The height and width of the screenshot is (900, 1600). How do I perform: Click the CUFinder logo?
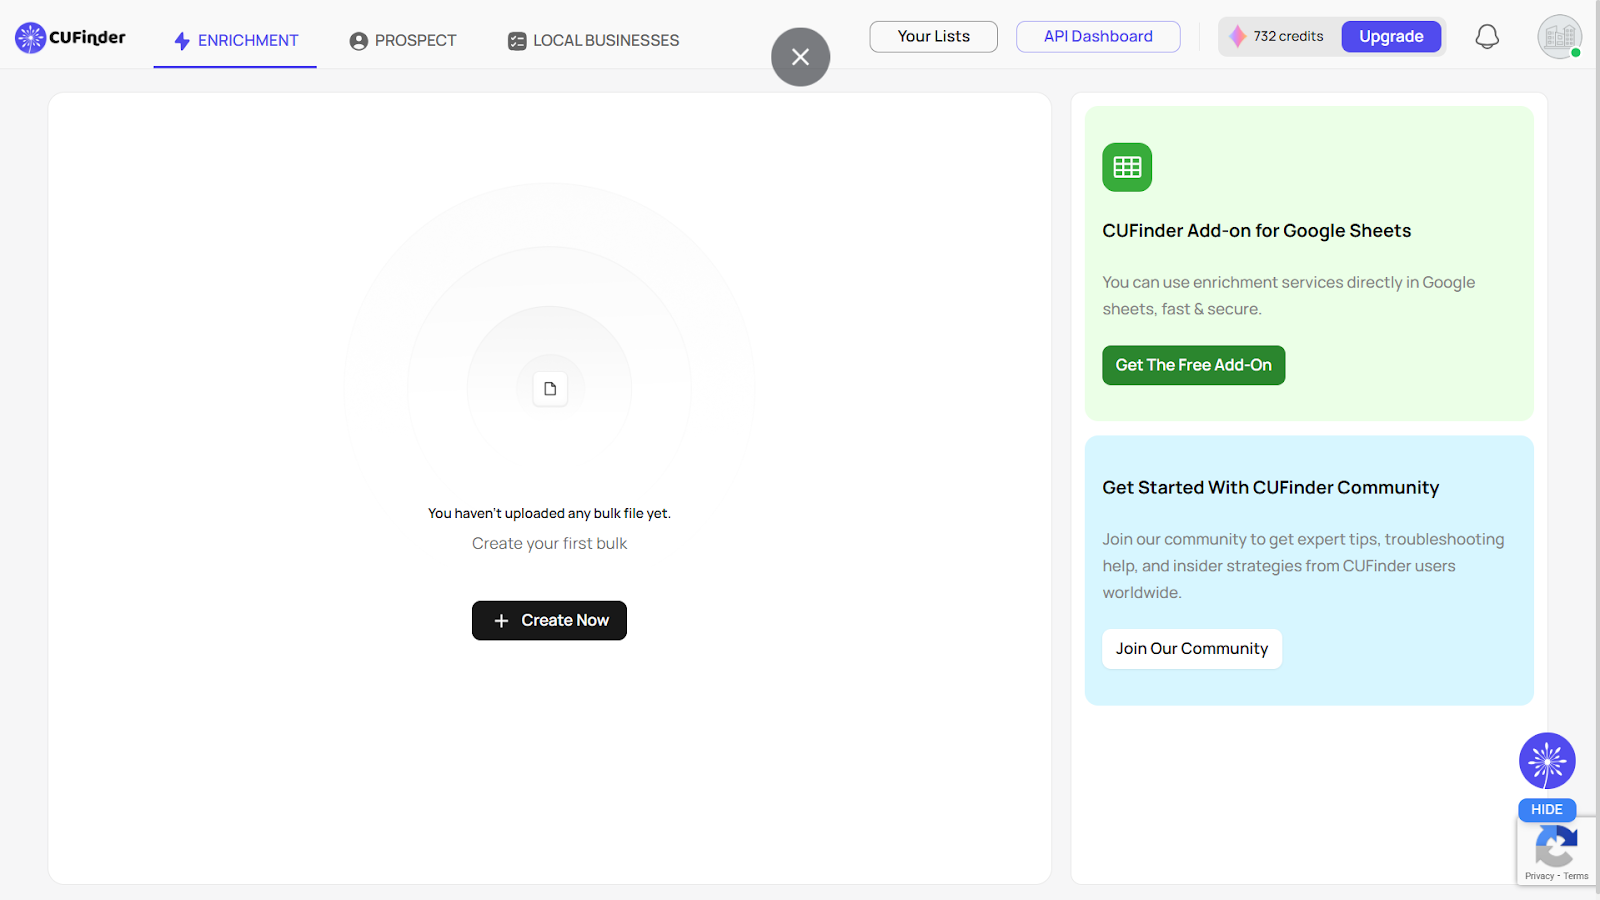click(70, 38)
